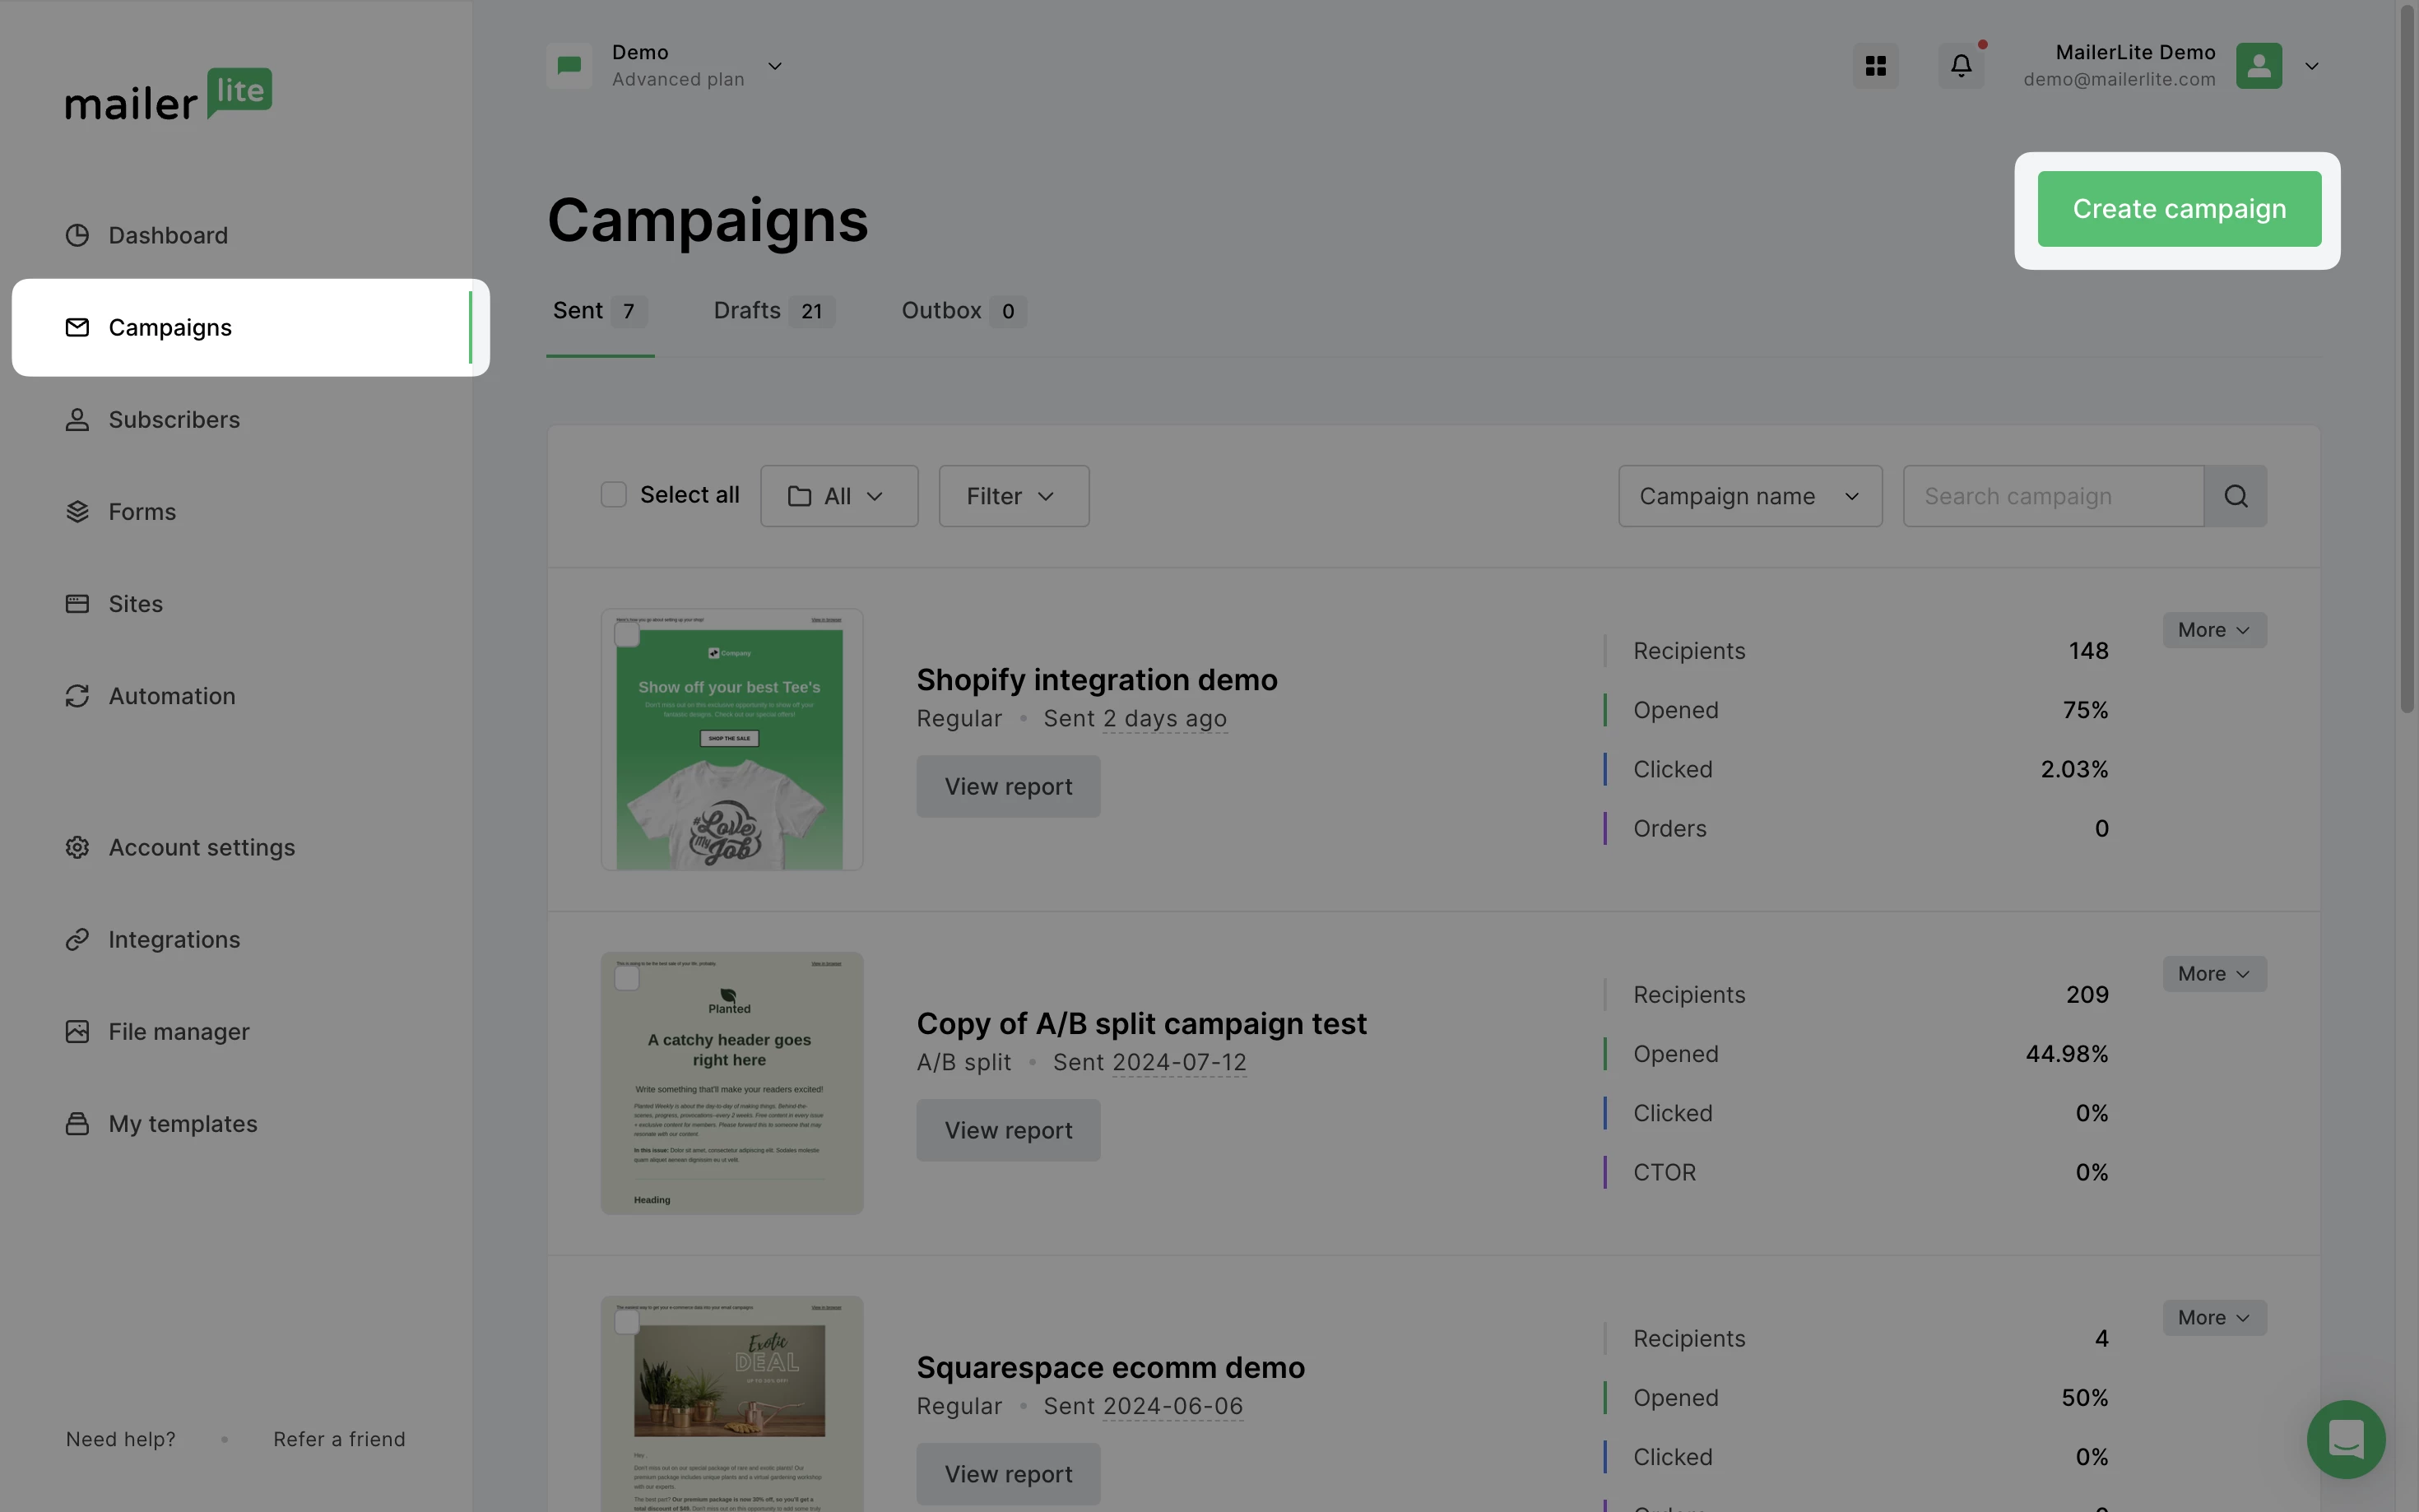Screen dimensions: 2419x1512
Task: Open the live chat support bubble
Action: [2345, 1439]
